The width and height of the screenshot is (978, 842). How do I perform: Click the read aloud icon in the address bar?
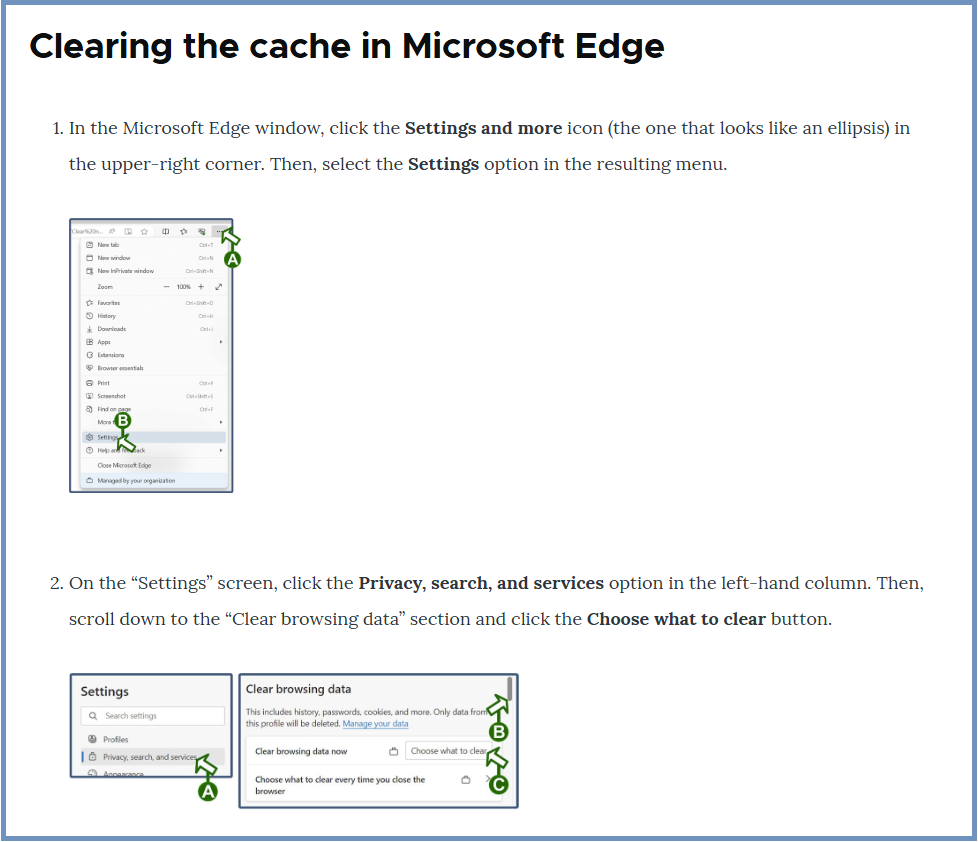tap(112, 231)
